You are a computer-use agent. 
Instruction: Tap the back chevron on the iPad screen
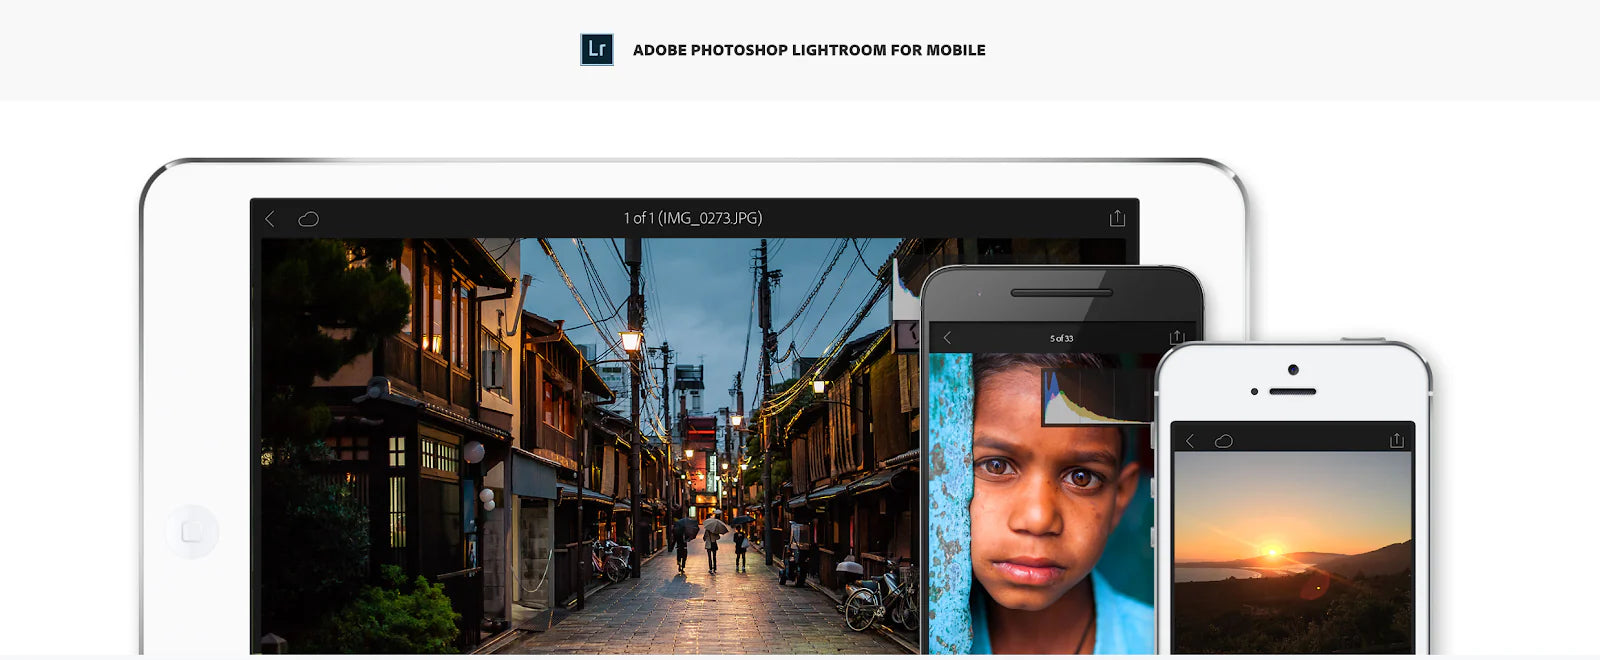(270, 218)
